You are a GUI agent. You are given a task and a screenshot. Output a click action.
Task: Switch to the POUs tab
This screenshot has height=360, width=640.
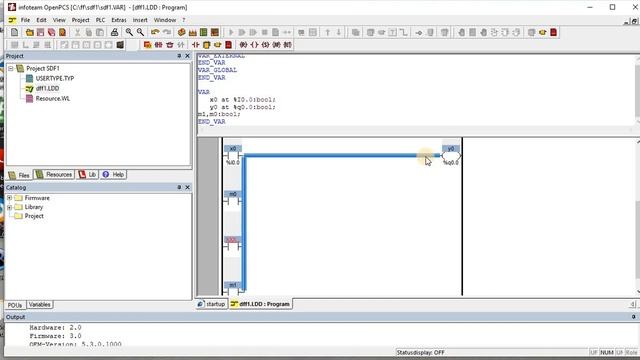[x=15, y=305]
